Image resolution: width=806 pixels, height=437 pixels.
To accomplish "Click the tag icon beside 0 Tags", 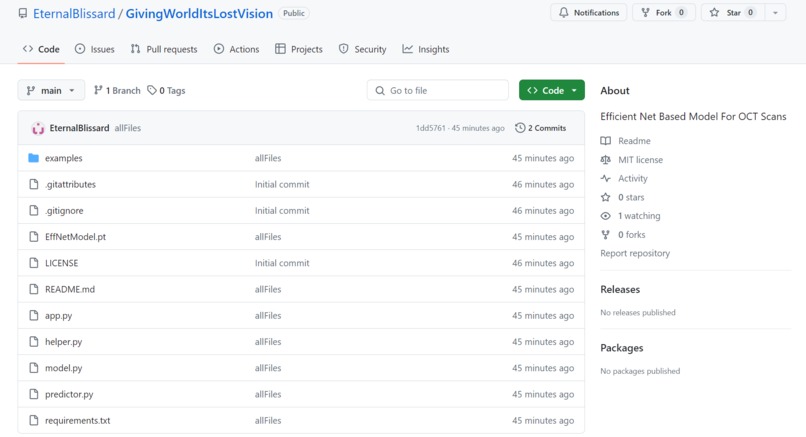I will pyautogui.click(x=152, y=90).
